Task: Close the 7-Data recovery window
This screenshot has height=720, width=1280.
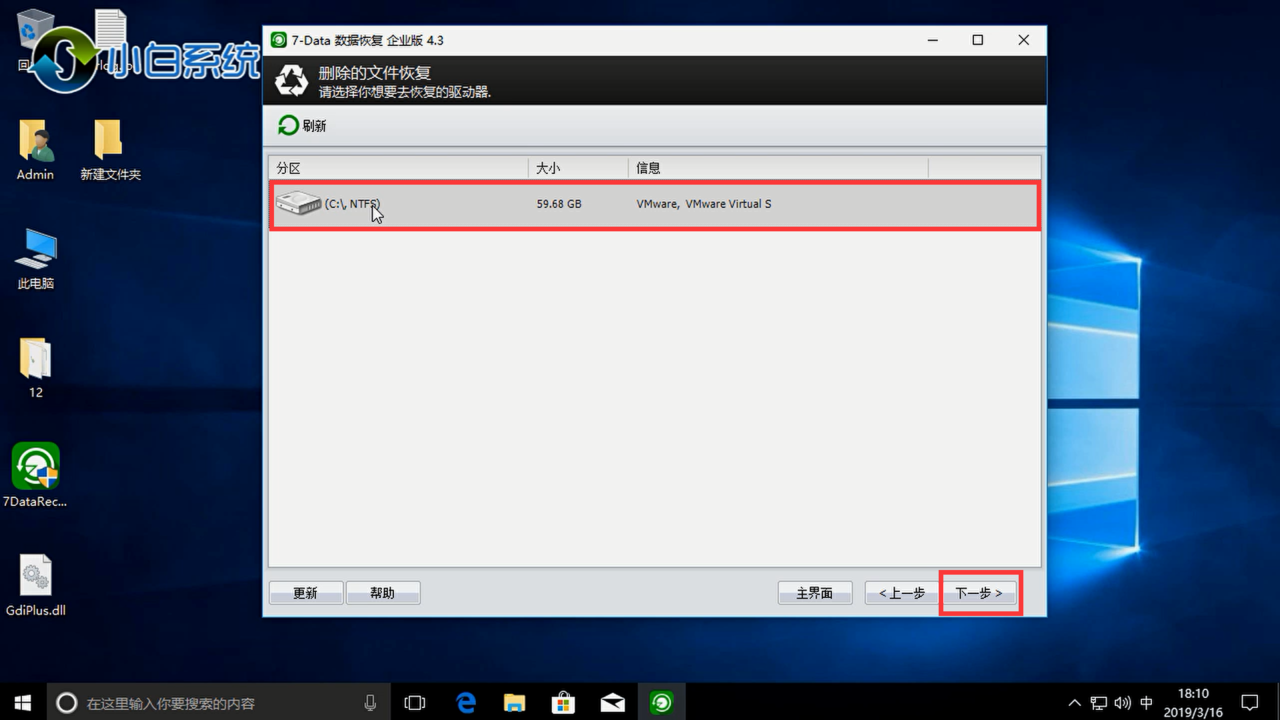Action: (1024, 40)
